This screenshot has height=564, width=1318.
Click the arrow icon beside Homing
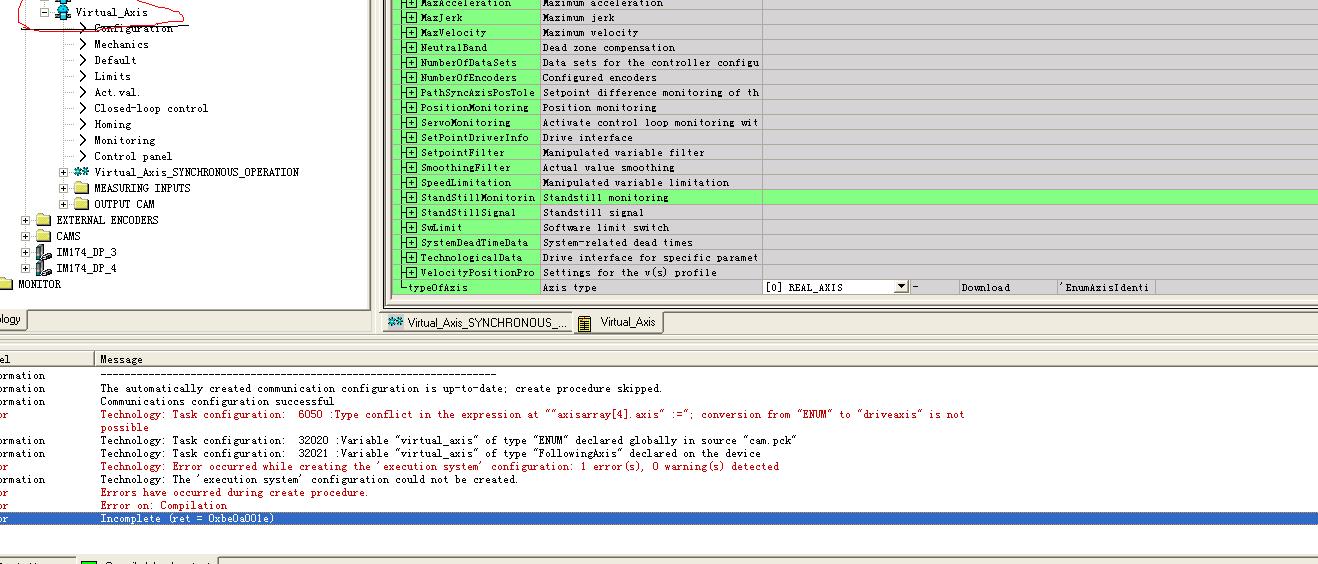point(83,124)
